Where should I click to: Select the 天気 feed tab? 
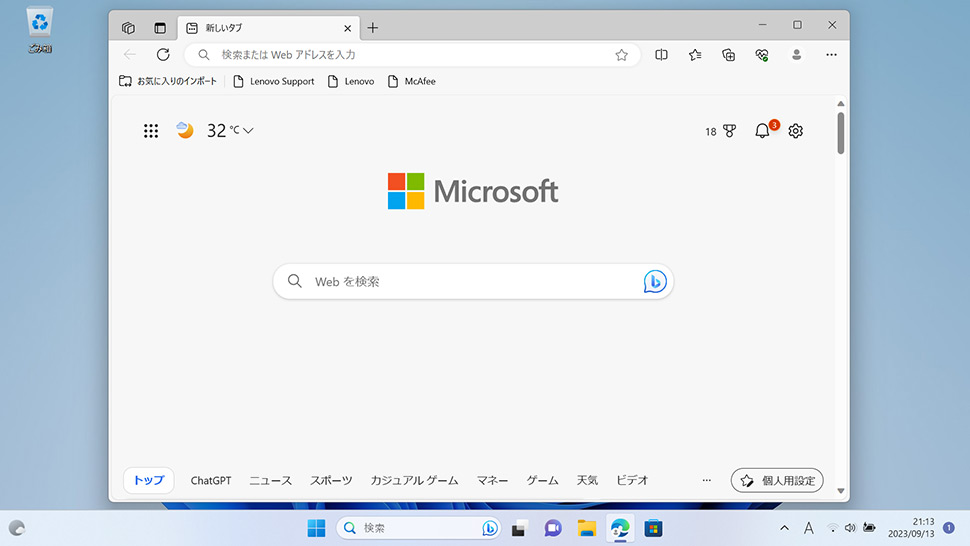pyautogui.click(x=587, y=480)
